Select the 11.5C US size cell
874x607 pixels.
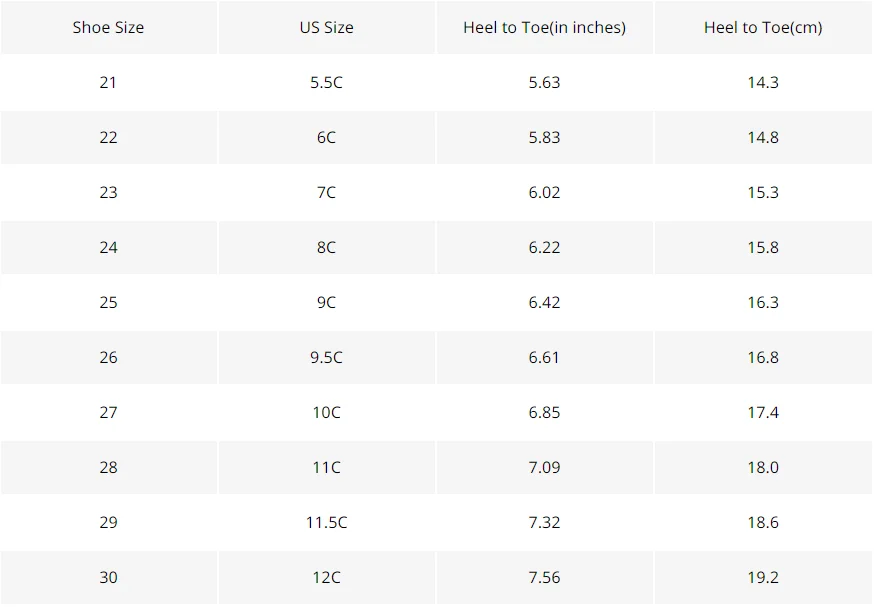click(327, 523)
